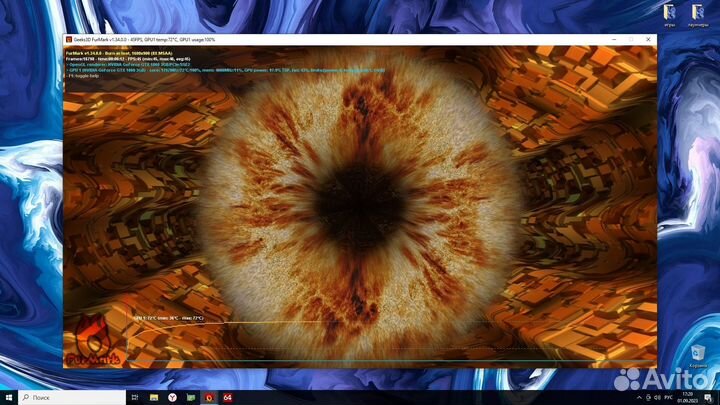Click the FurMark window title bar
This screenshot has width=720, height=405.
(x=350, y=39)
